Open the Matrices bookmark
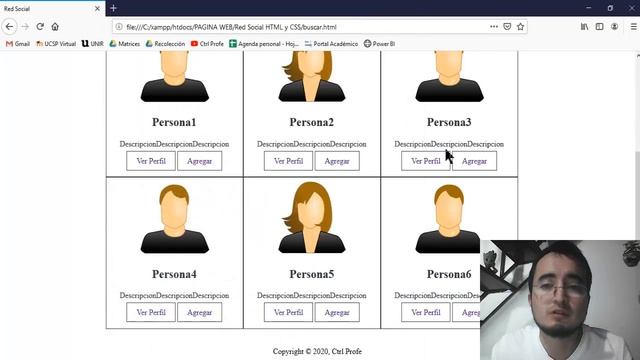 pos(125,44)
